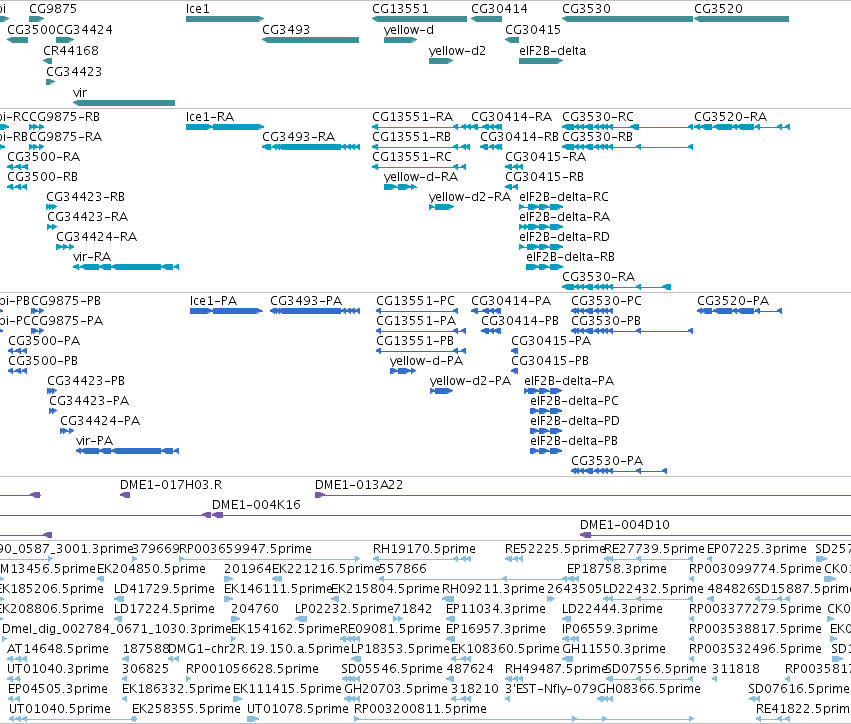Select the CG3493-PA protein label
Image resolution: width=851 pixels, height=724 pixels.
306,301
